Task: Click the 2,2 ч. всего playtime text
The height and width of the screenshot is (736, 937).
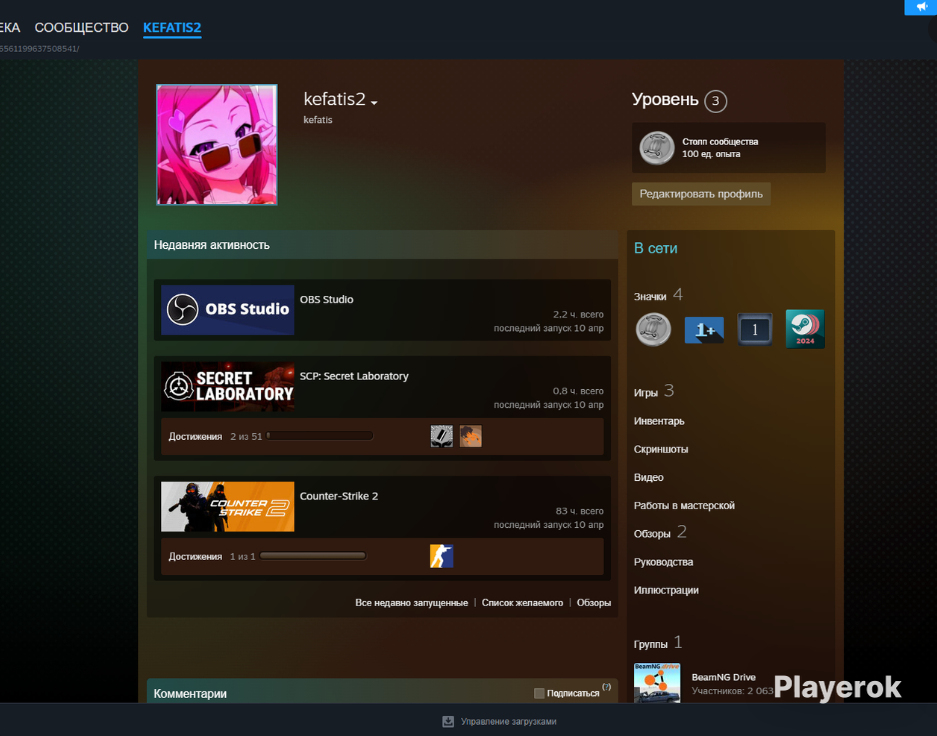Action: [x=578, y=314]
